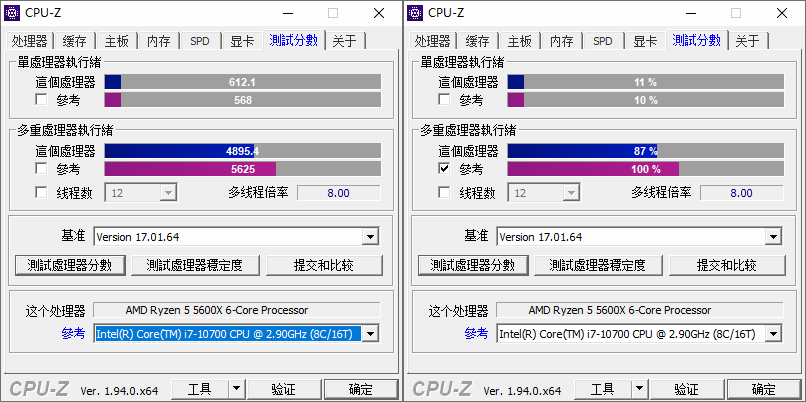Click reference bar showing 100 %
This screenshot has width=806, height=402.
tap(646, 169)
